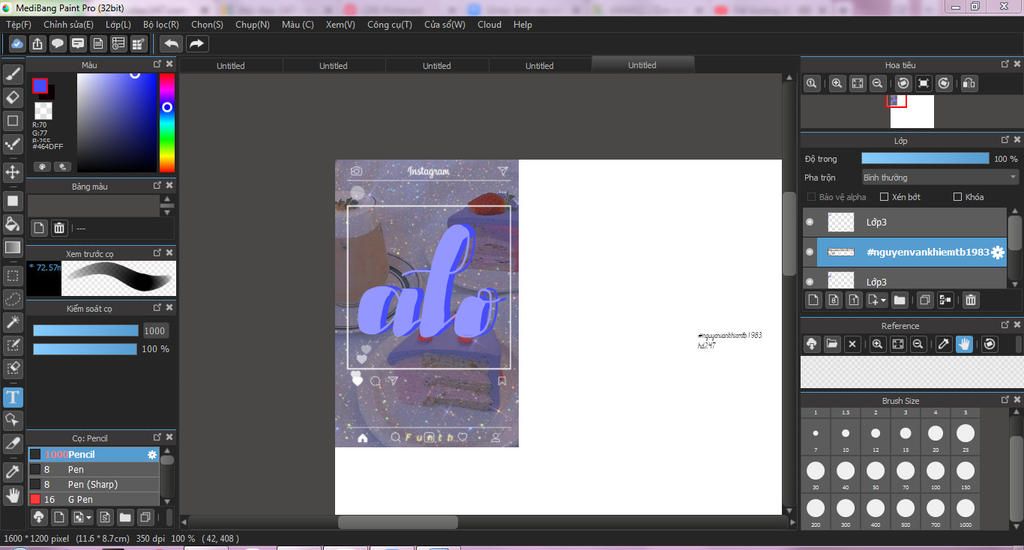
Task: Select the Gradient tool
Action: click(x=12, y=247)
